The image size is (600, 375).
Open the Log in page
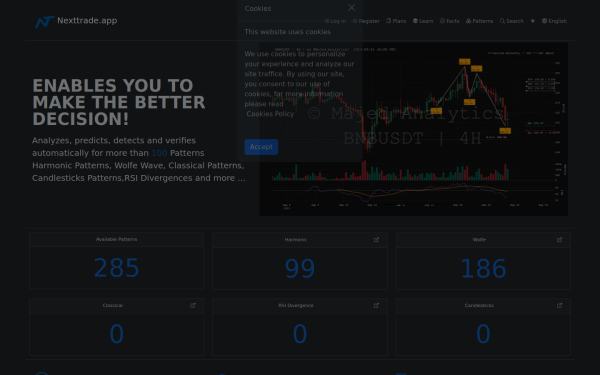[335, 21]
